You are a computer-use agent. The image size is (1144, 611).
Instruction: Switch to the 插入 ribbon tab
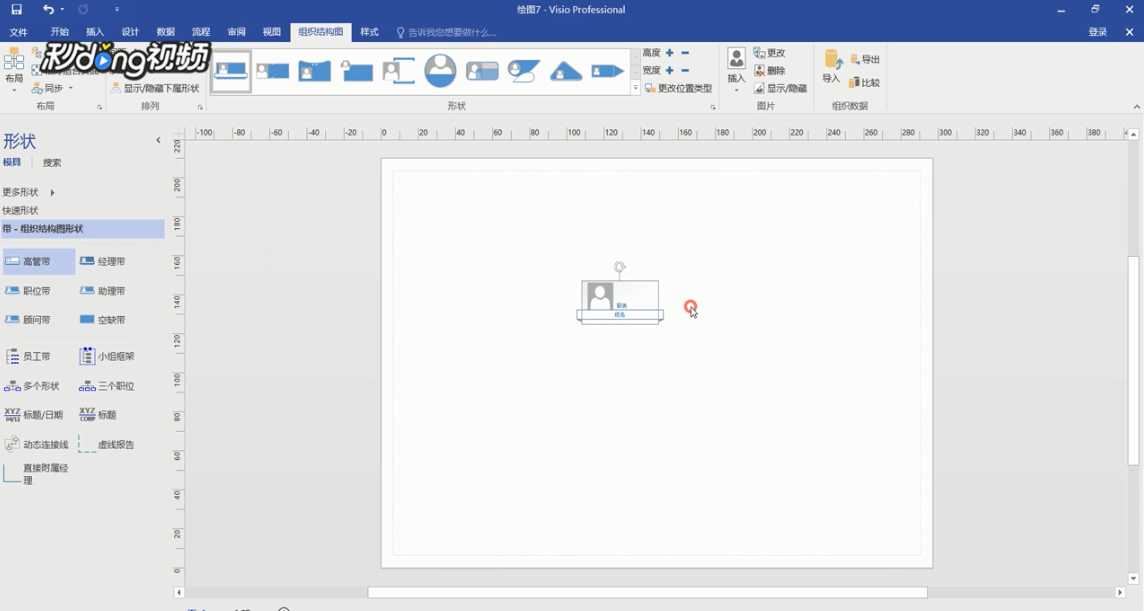click(95, 32)
